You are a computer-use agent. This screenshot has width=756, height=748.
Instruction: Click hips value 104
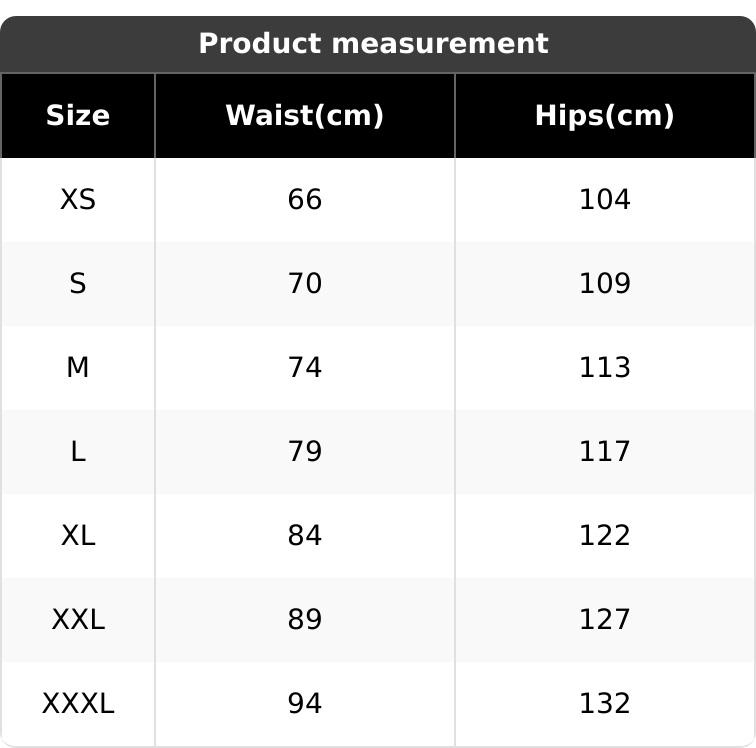[605, 200]
